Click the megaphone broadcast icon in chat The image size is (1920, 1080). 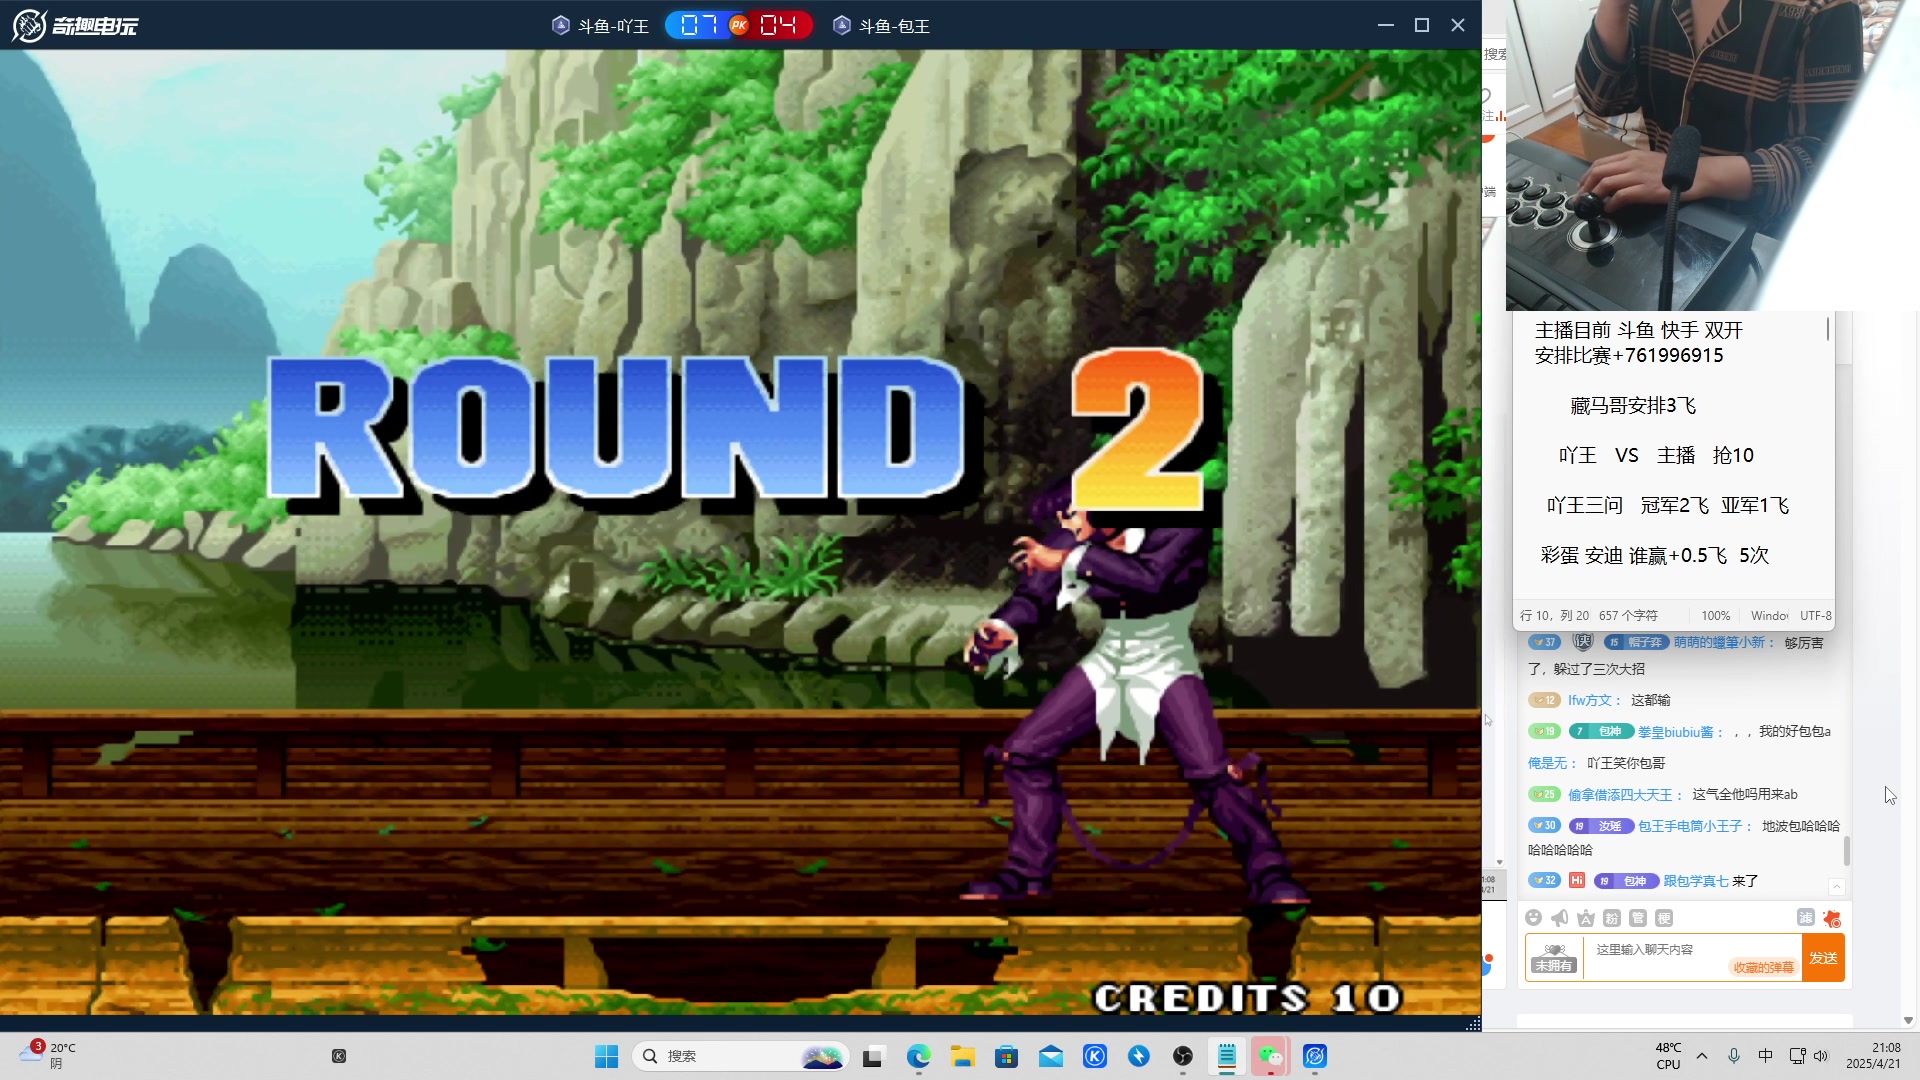coord(1559,918)
